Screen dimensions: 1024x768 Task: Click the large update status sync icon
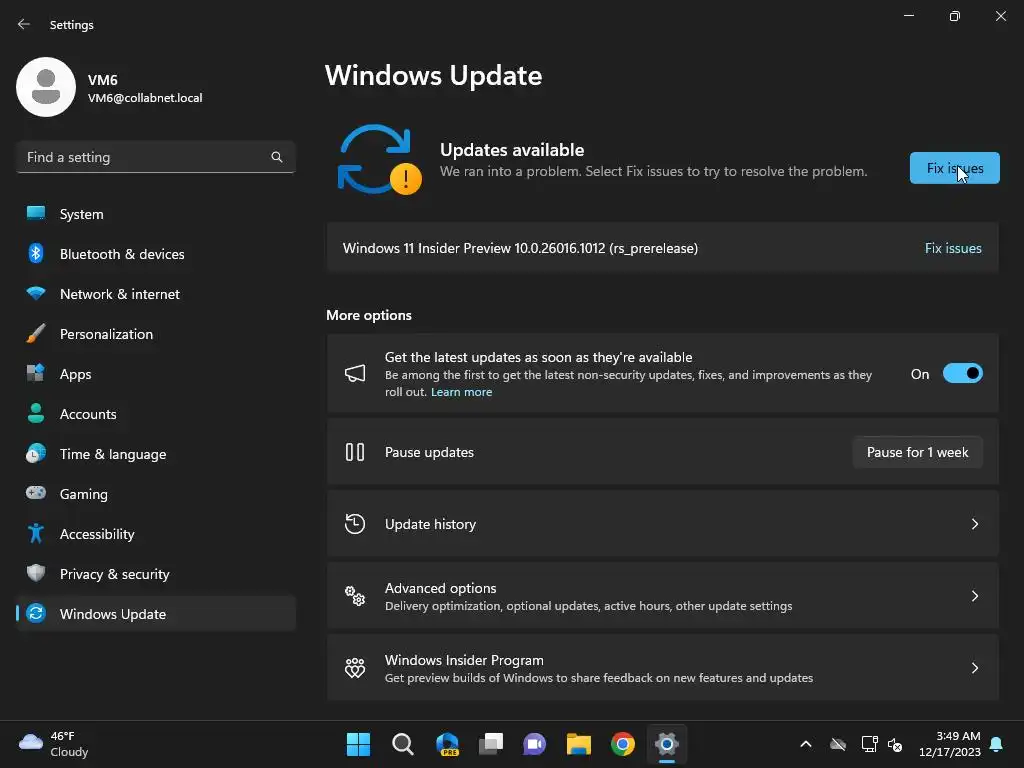tap(378, 159)
